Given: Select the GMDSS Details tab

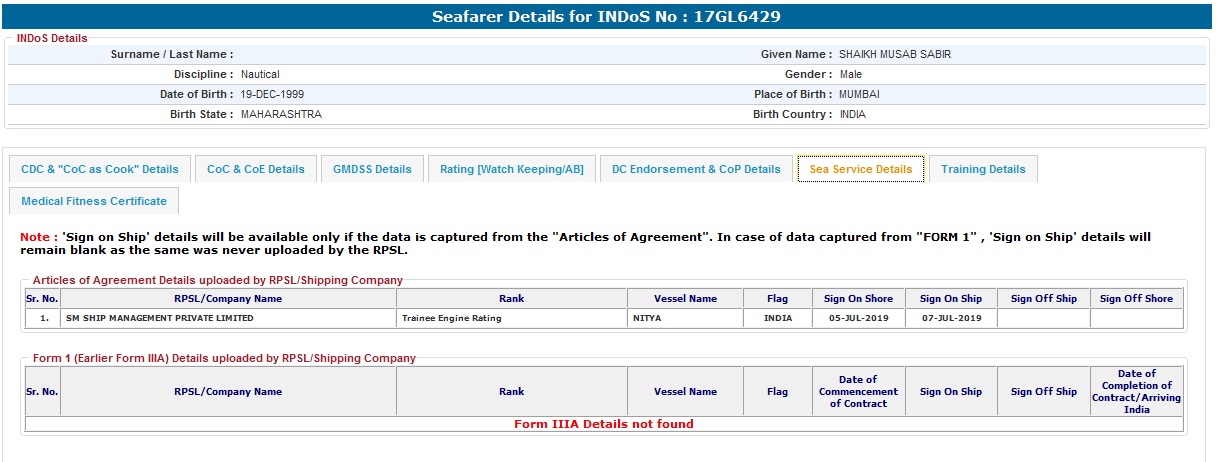Looking at the screenshot, I should (x=372, y=169).
